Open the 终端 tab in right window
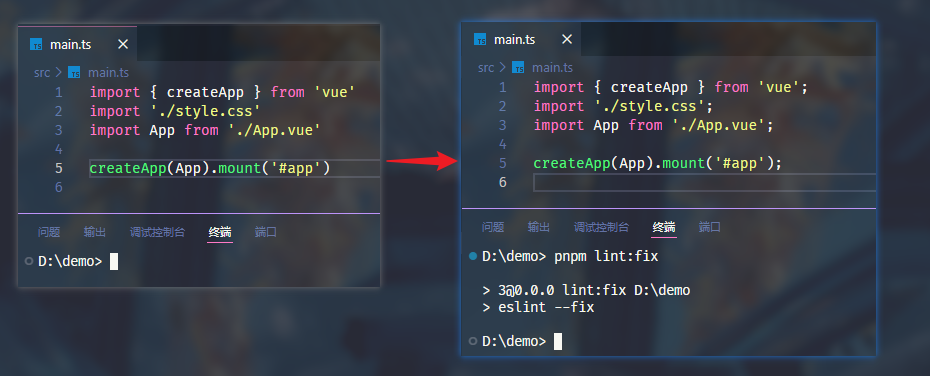The image size is (930, 376). [664, 227]
